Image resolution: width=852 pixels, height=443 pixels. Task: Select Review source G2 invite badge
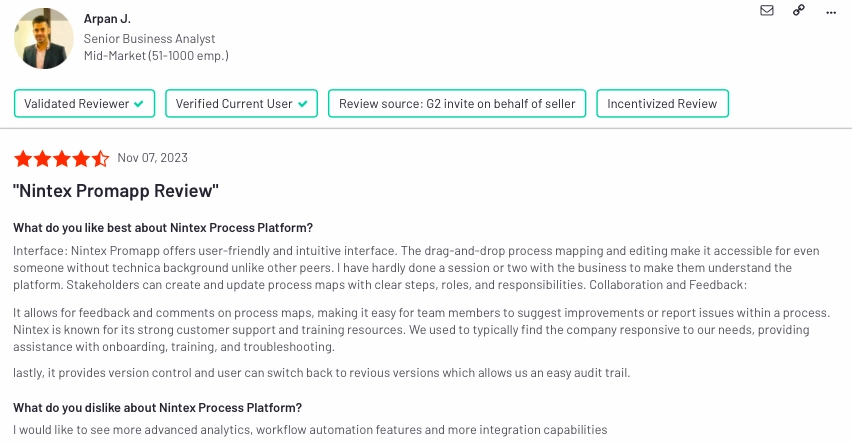click(457, 103)
